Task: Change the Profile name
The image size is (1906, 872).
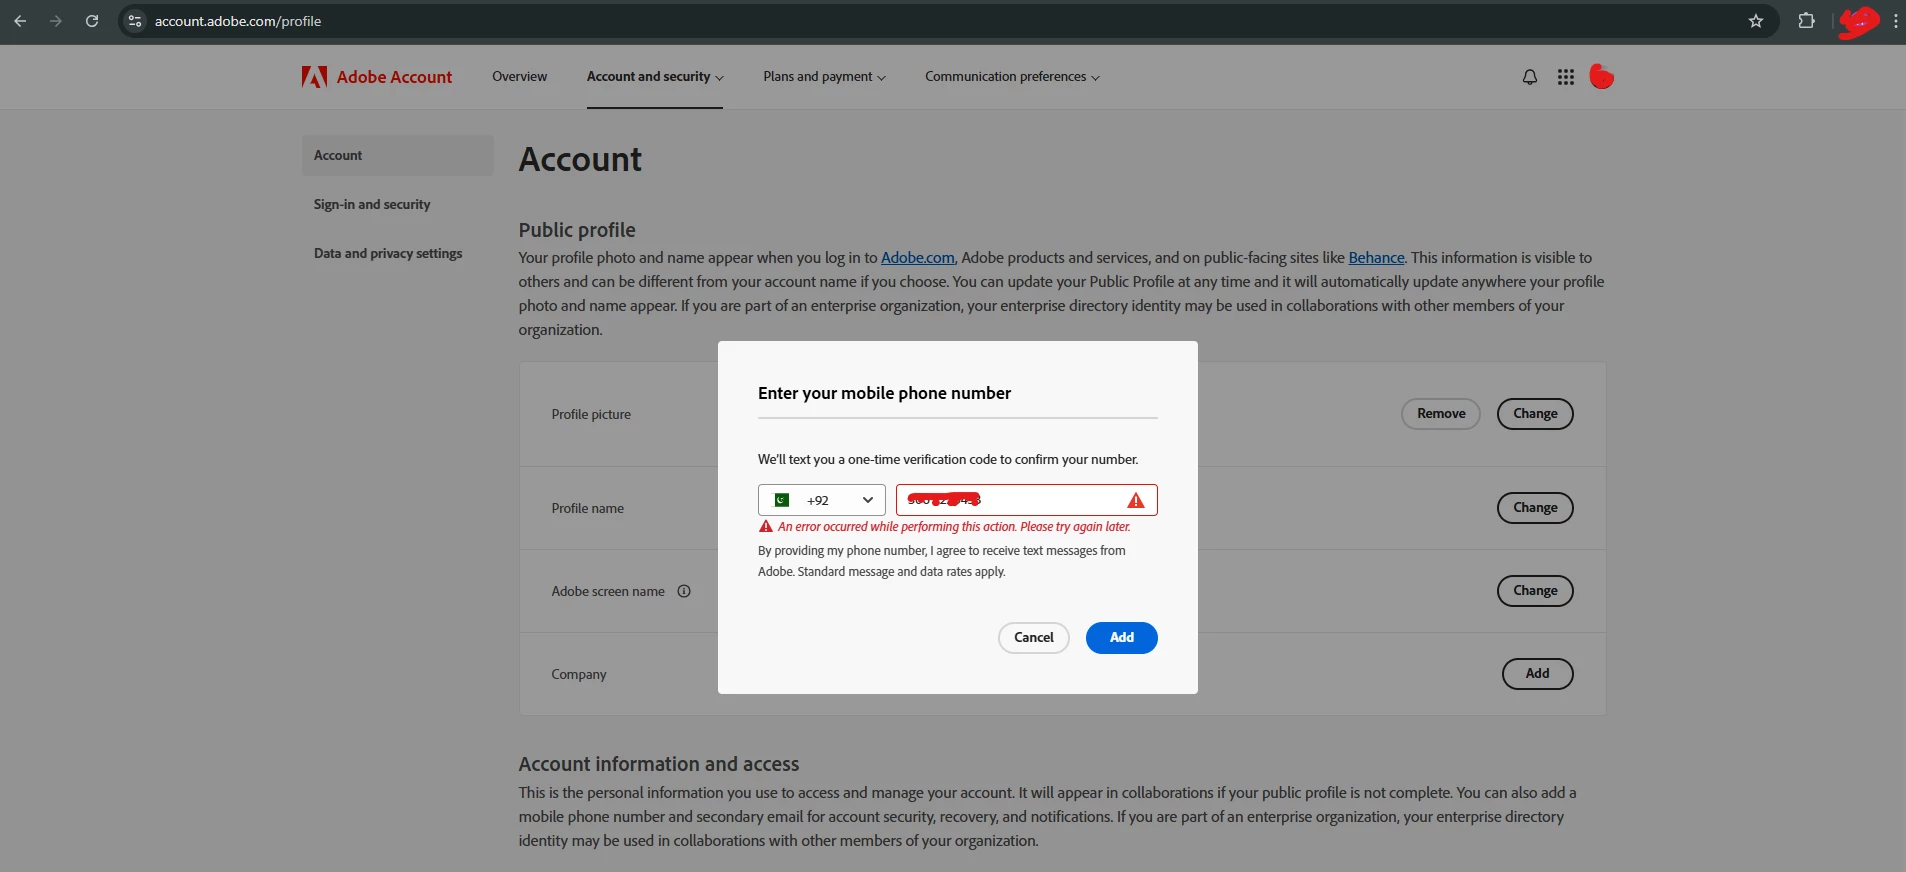Action: coord(1535,508)
